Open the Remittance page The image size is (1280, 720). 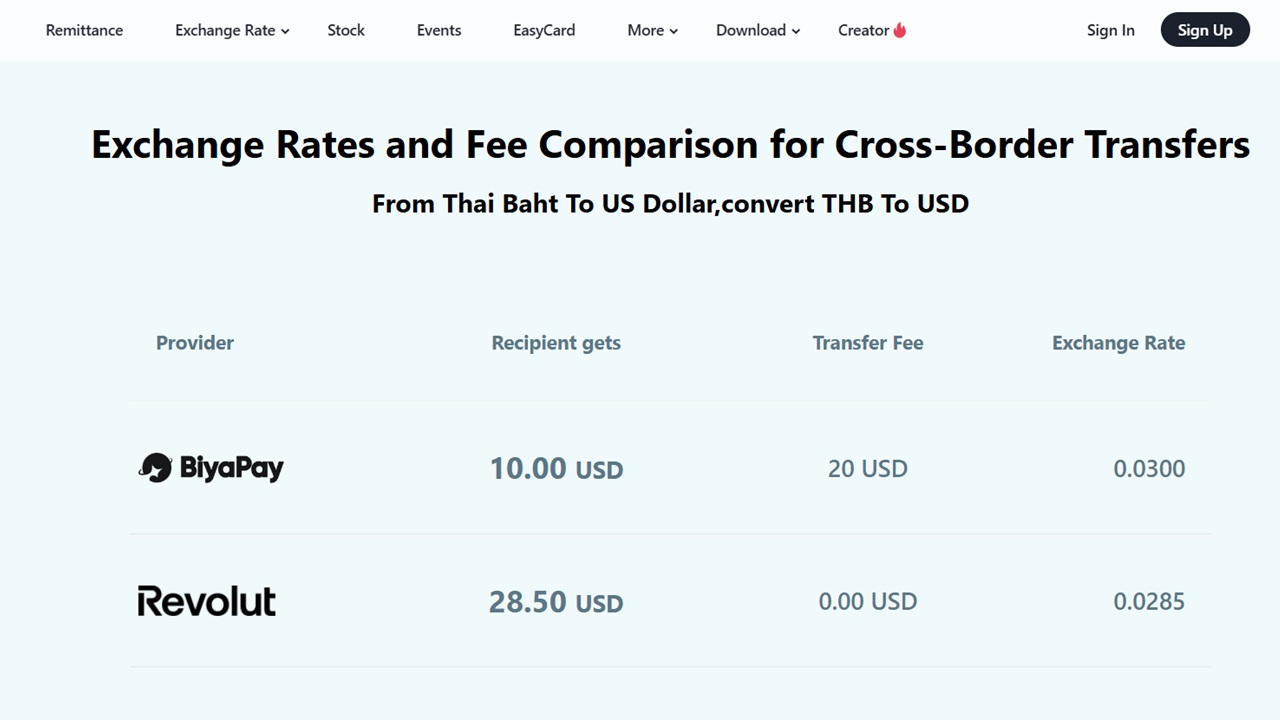(84, 30)
